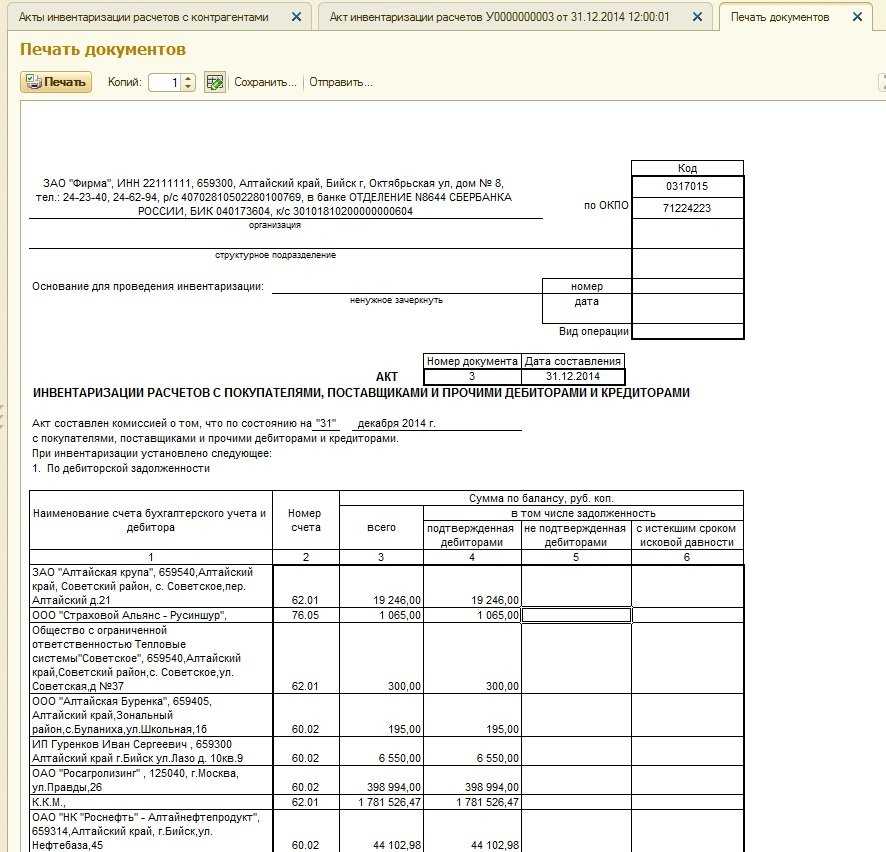Viewport: 886px width, 852px height.
Task: Select the 1 781 526,47 confirmed debt cell
Action: [472, 802]
